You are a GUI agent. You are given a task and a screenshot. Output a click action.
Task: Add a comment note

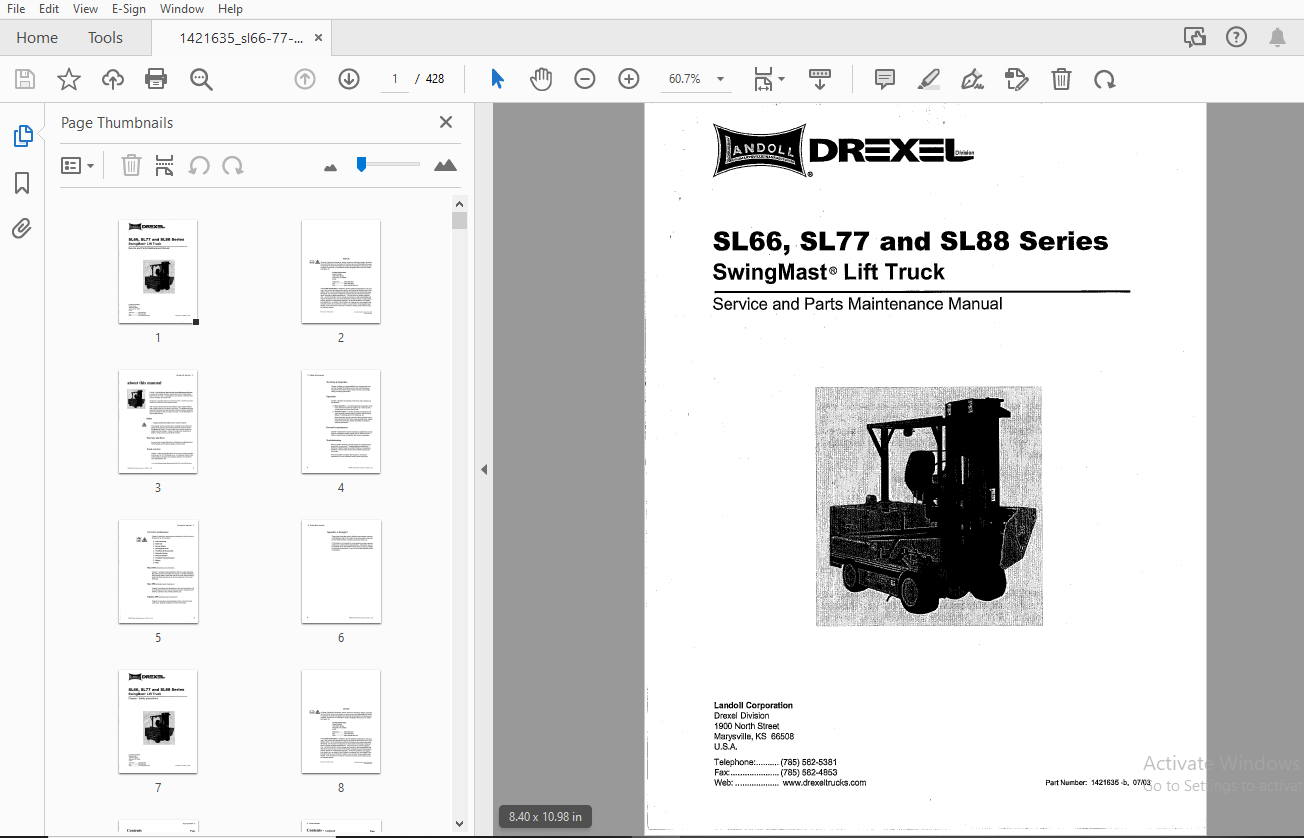tap(885, 79)
